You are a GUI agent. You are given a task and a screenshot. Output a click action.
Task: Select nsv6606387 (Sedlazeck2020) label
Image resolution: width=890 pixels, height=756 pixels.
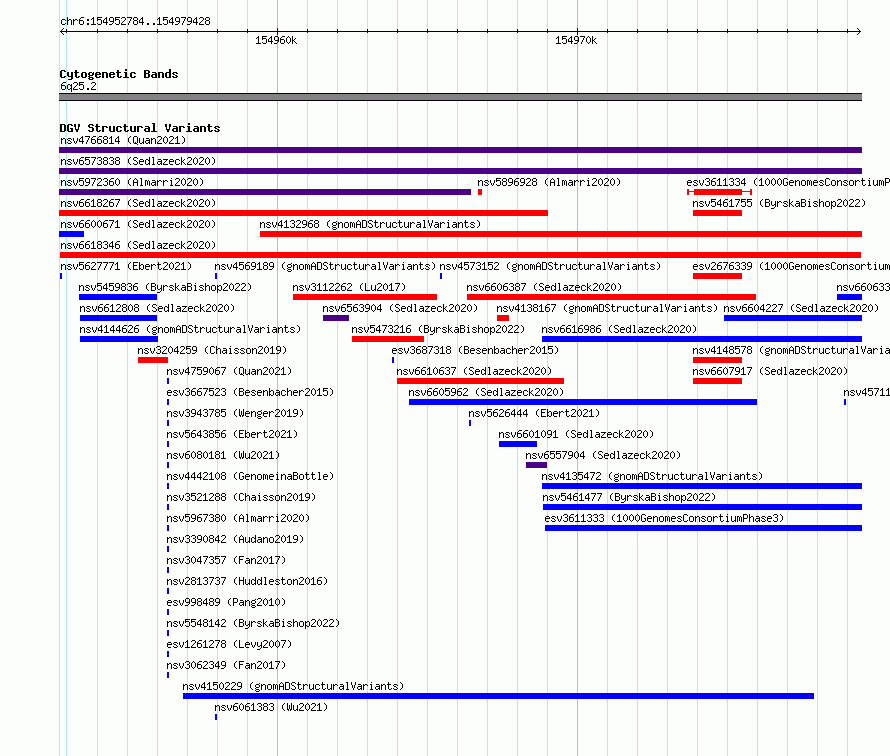point(544,287)
